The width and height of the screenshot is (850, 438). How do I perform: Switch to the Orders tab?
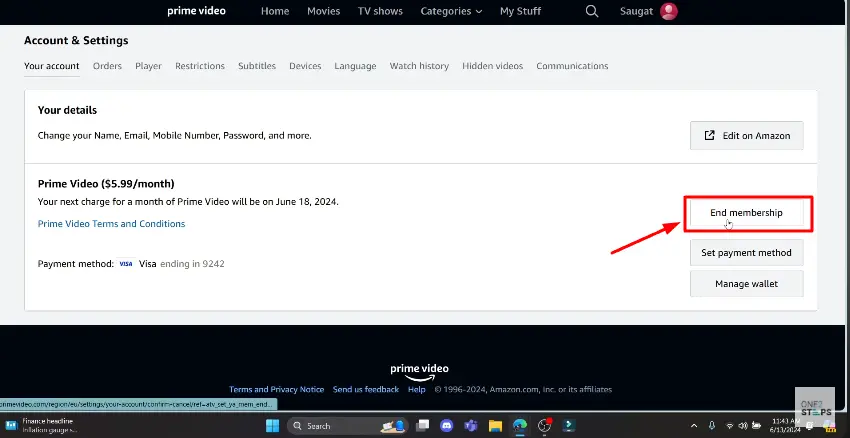tap(107, 66)
